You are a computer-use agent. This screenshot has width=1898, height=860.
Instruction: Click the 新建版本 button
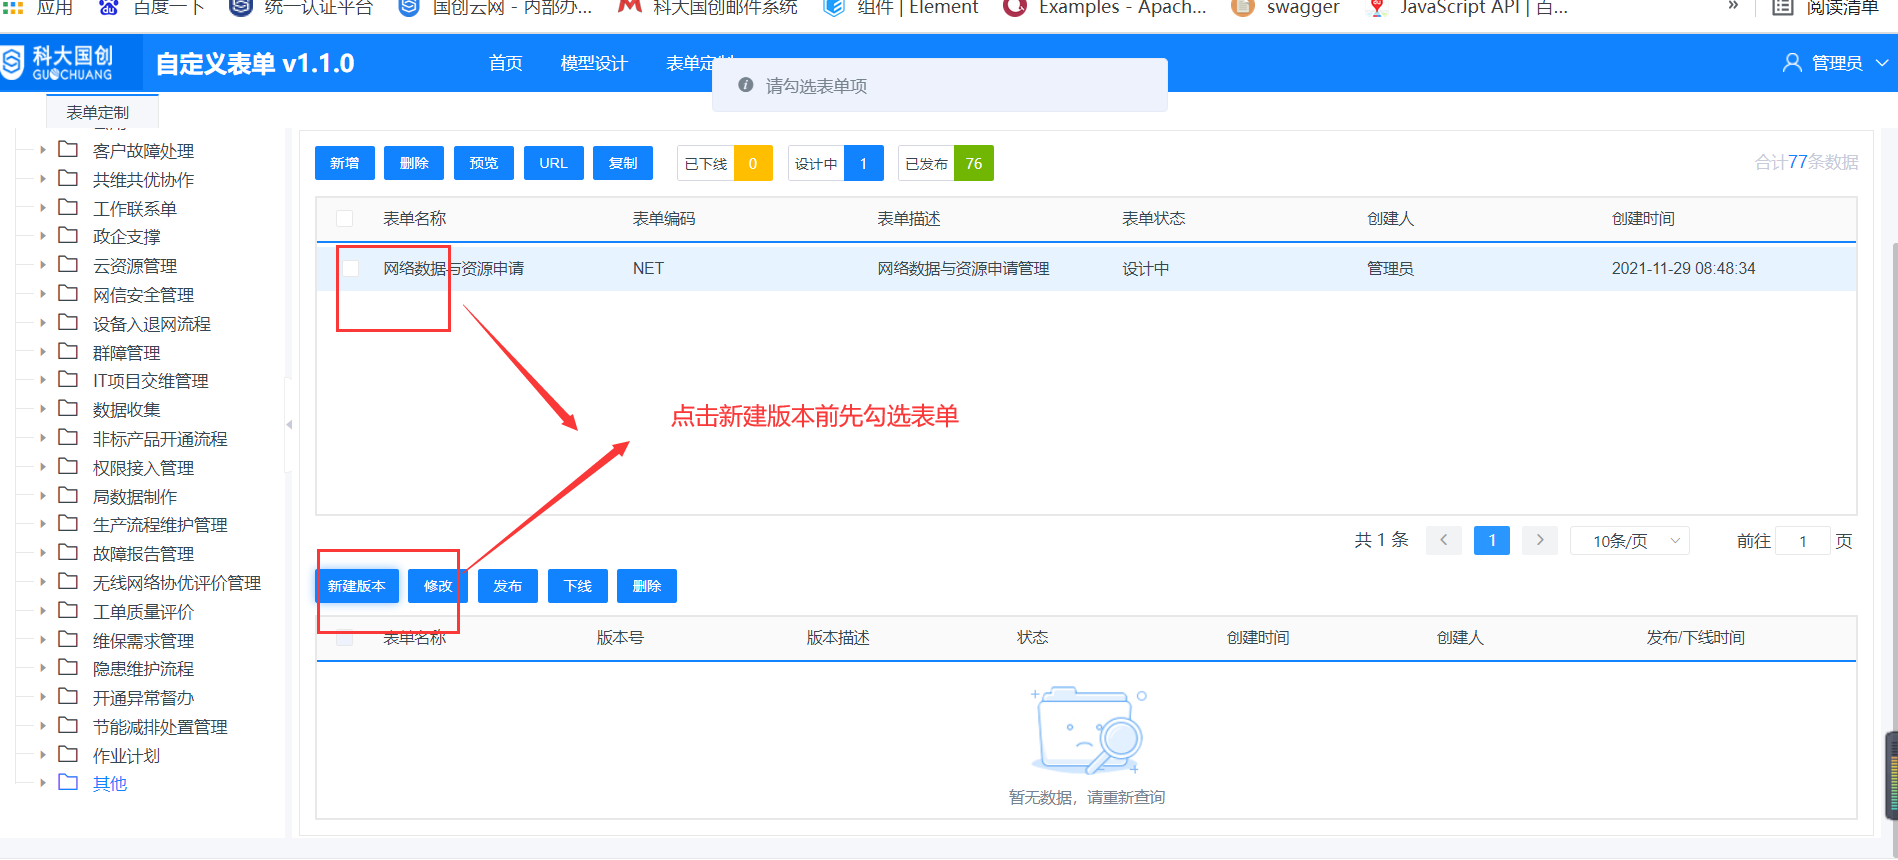[x=357, y=586]
